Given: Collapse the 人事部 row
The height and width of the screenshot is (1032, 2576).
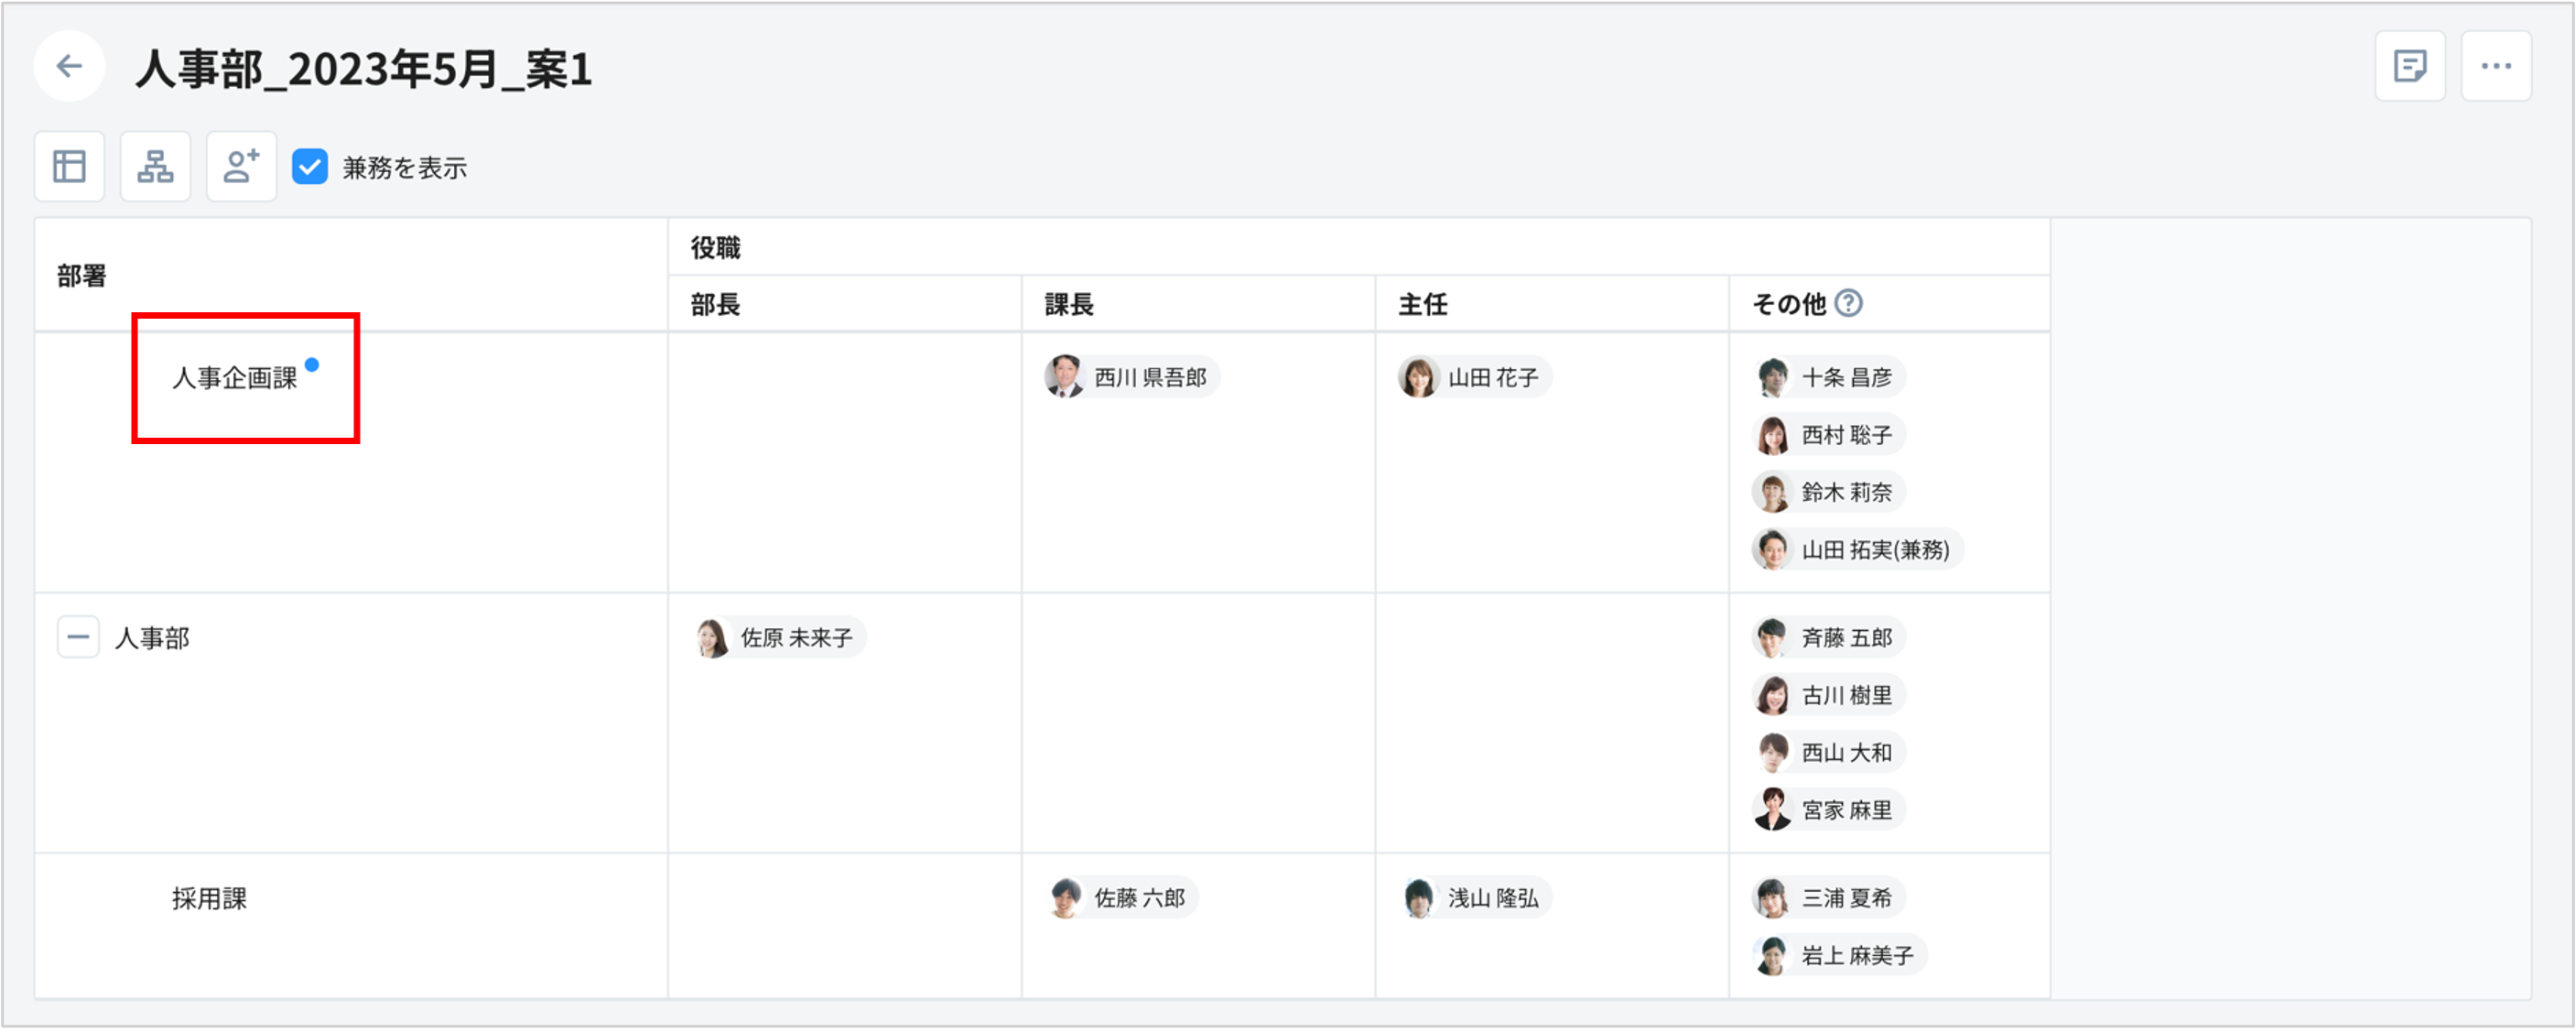Looking at the screenshot, I should (78, 637).
